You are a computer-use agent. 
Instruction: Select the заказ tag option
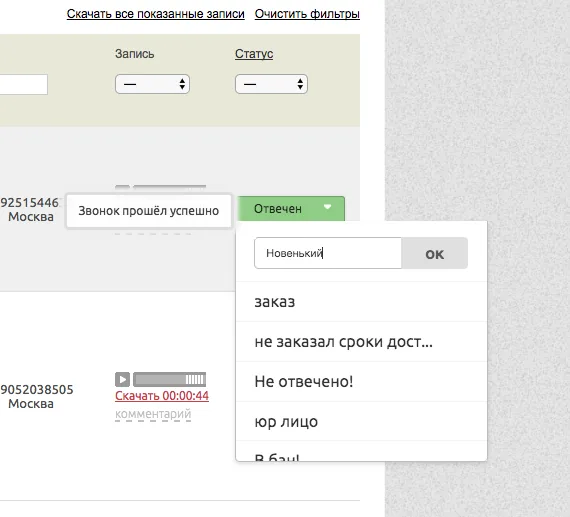coord(361,302)
